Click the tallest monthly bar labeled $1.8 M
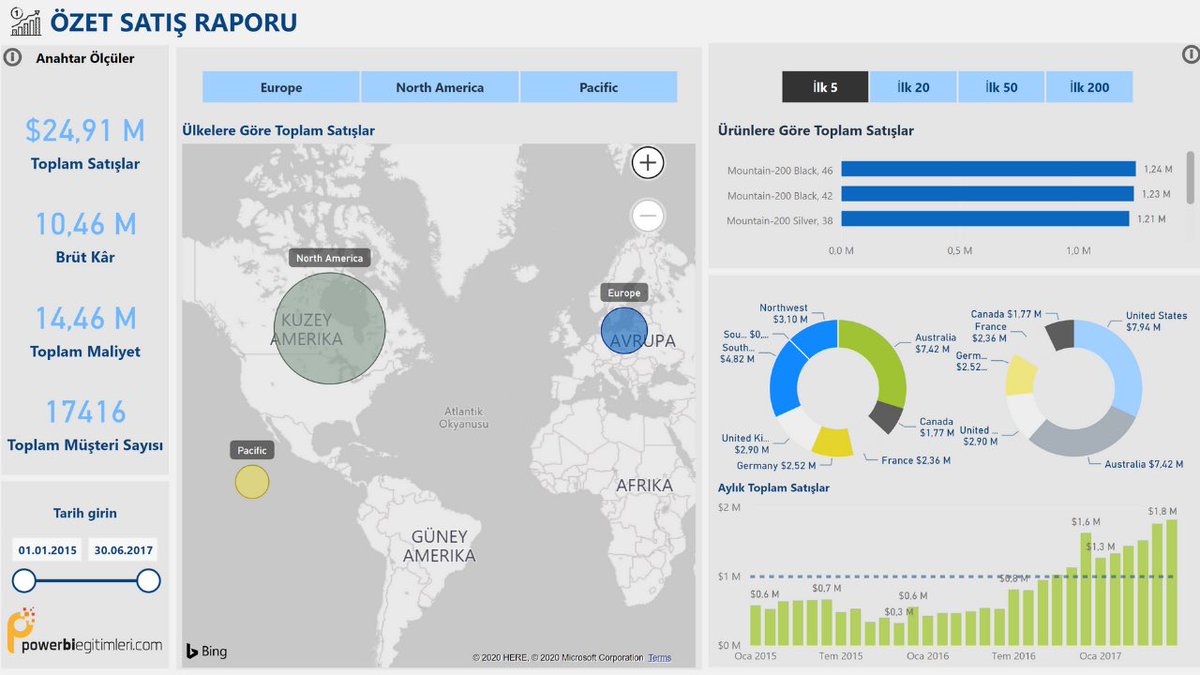1200x675 pixels. [x=1172, y=583]
